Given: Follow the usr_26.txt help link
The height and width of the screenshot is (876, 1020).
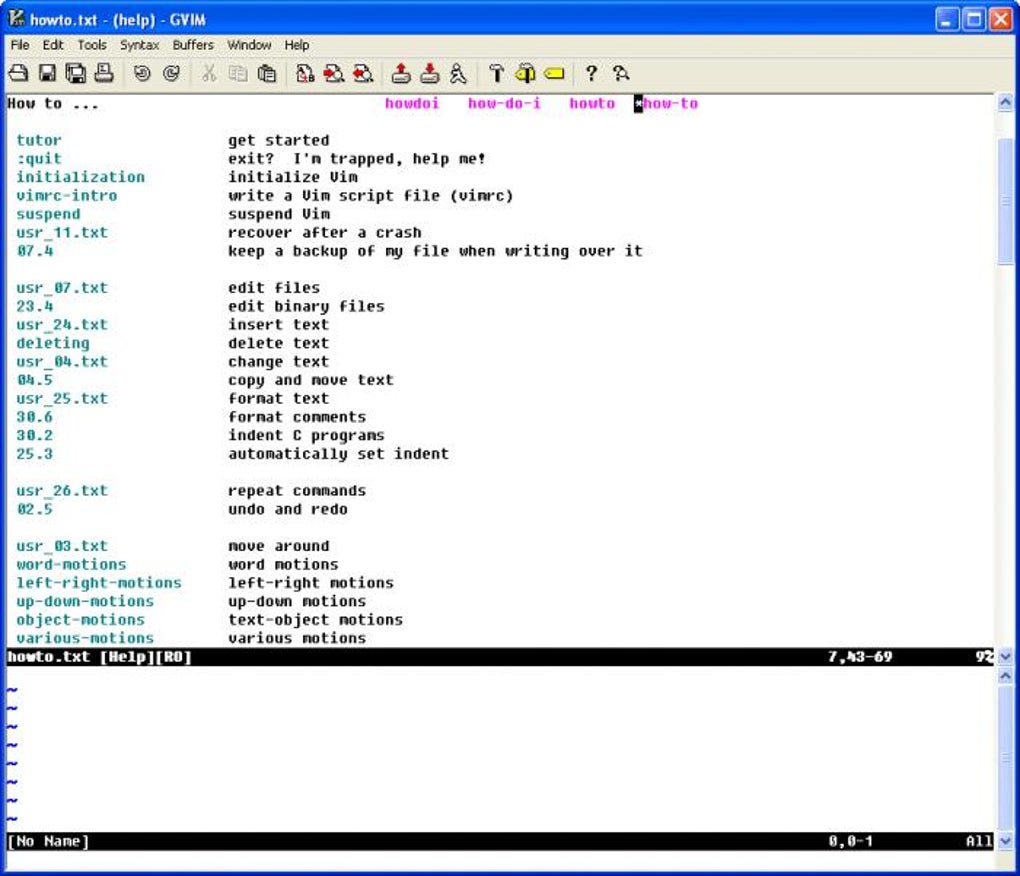Looking at the screenshot, I should click(x=62, y=490).
